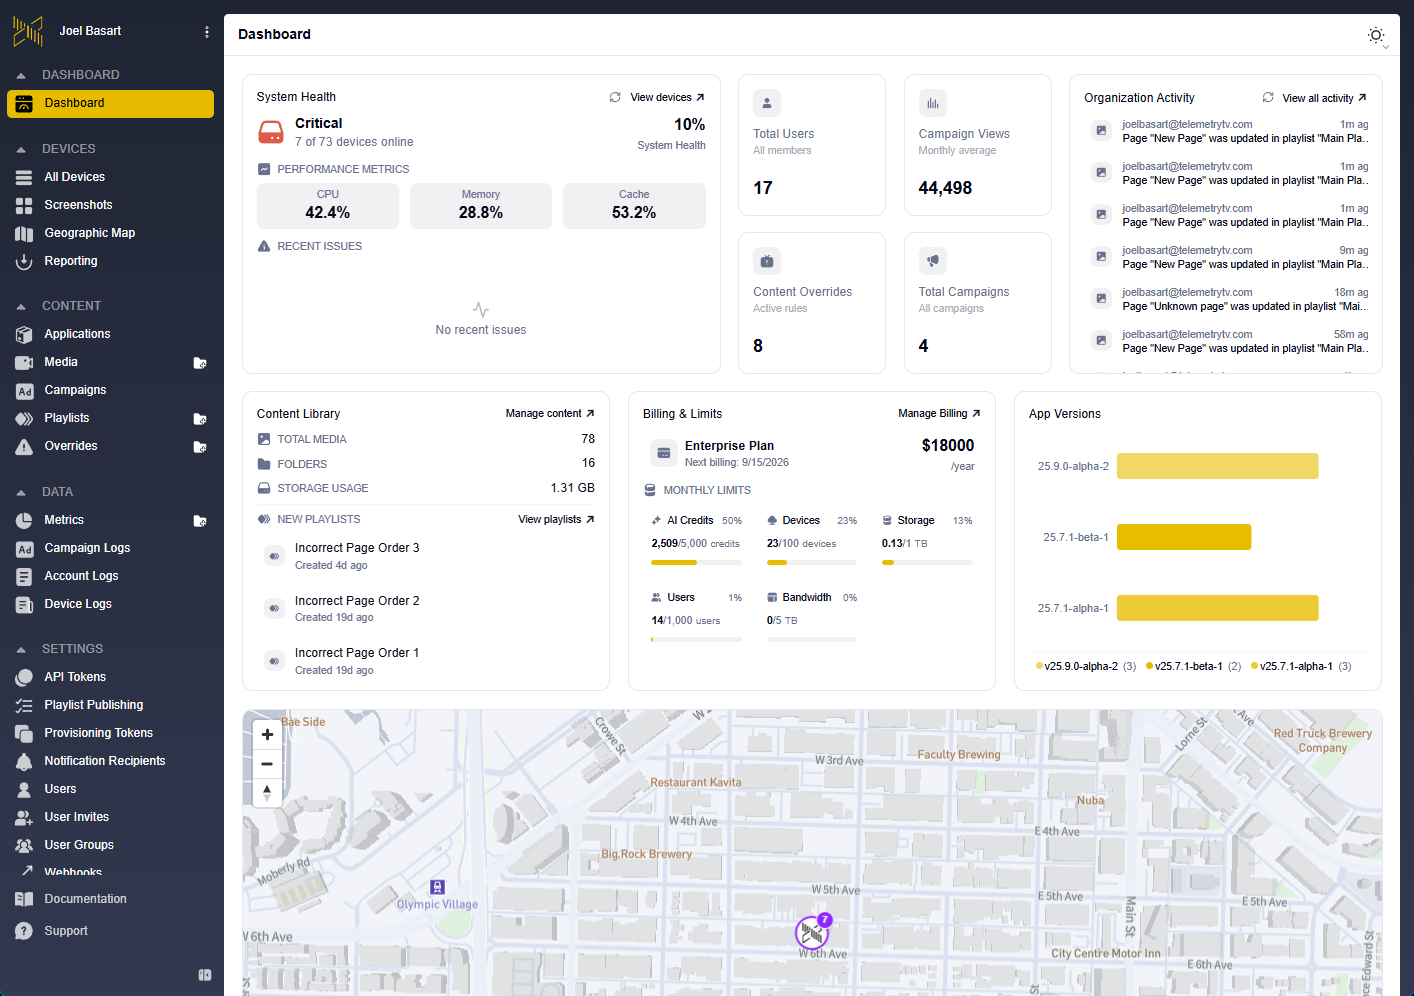Click the Playlists sidebar icon
The height and width of the screenshot is (996, 1414).
(x=24, y=419)
